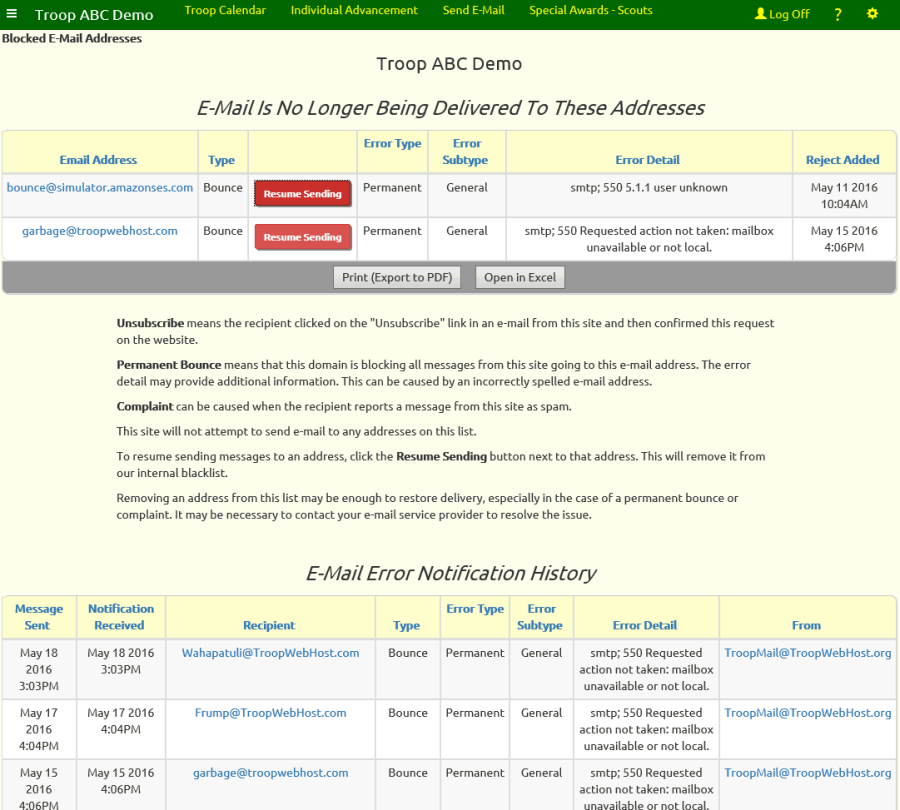Sort history by Notification Received column

click(121, 617)
